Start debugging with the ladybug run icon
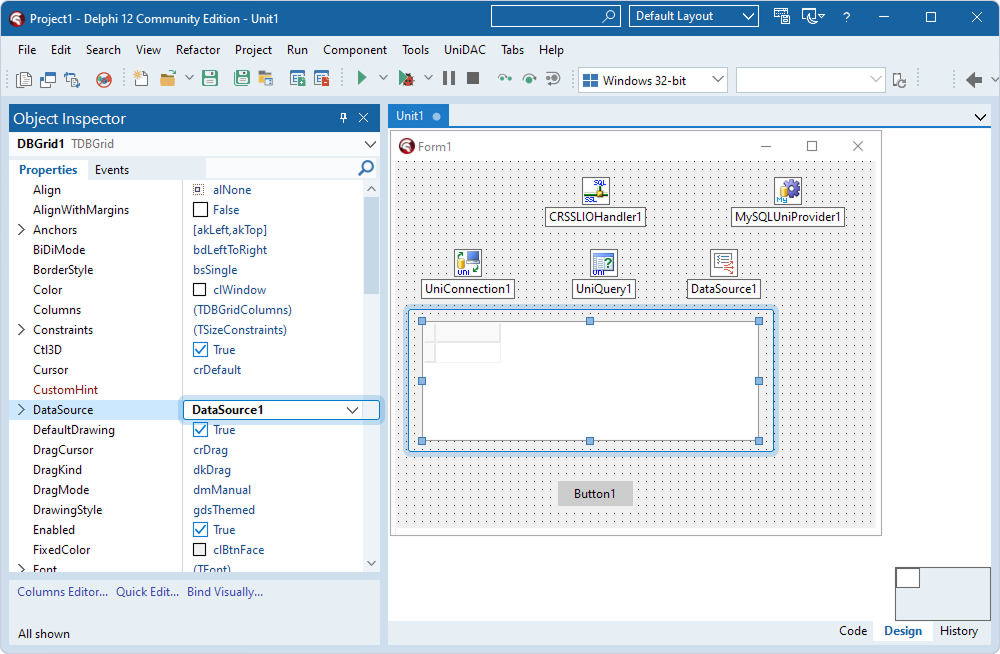Viewport: 1000px width, 654px height. [406, 78]
